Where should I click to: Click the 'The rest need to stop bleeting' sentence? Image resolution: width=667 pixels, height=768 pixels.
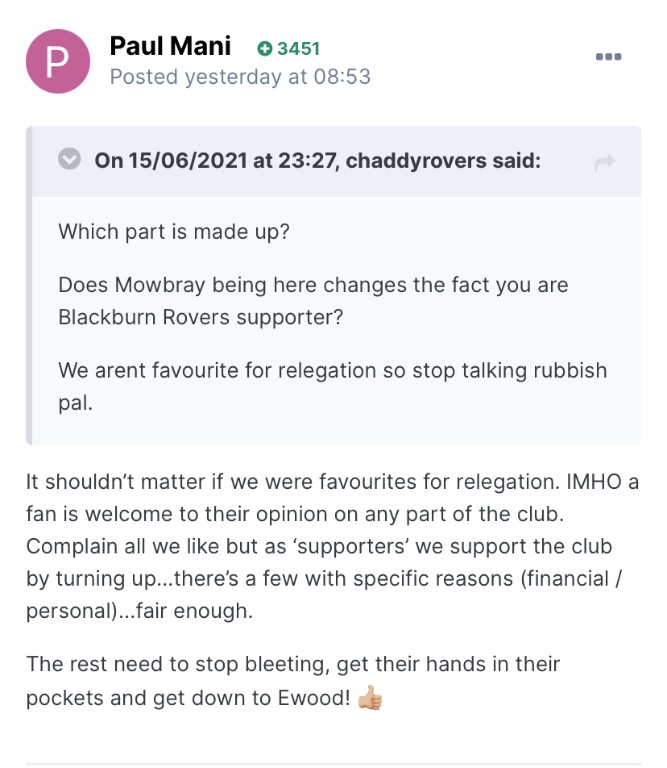[294, 664]
